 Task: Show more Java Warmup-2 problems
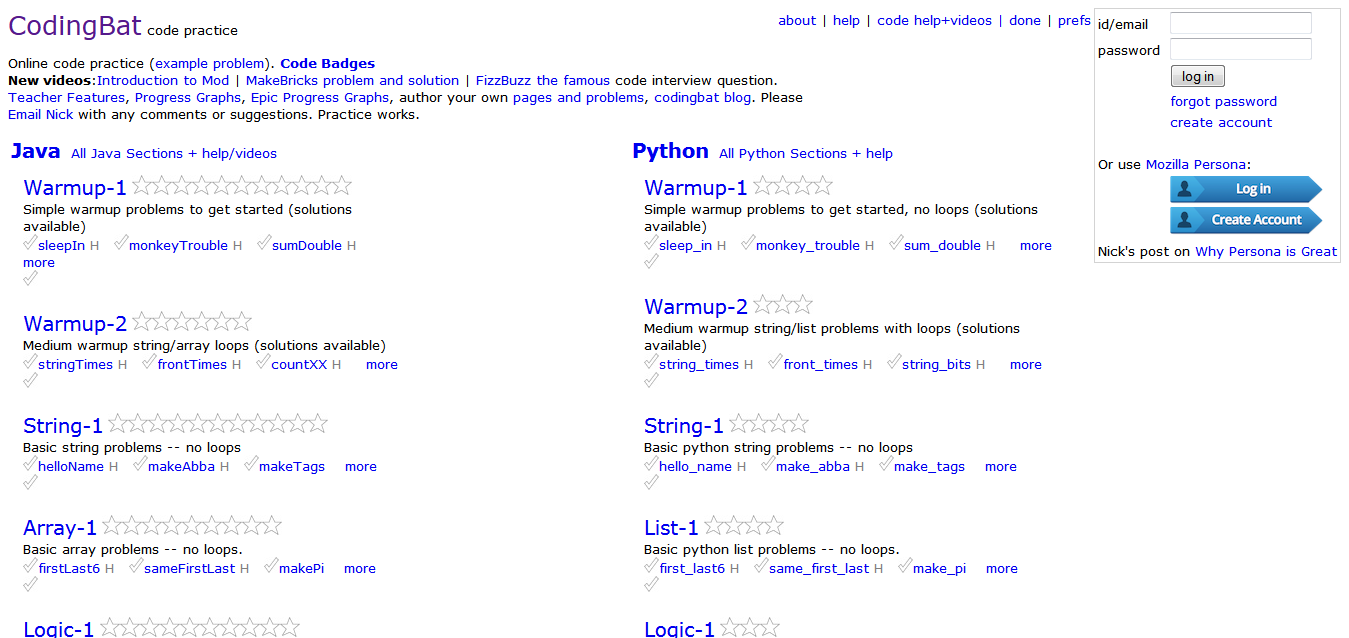[x=381, y=365]
